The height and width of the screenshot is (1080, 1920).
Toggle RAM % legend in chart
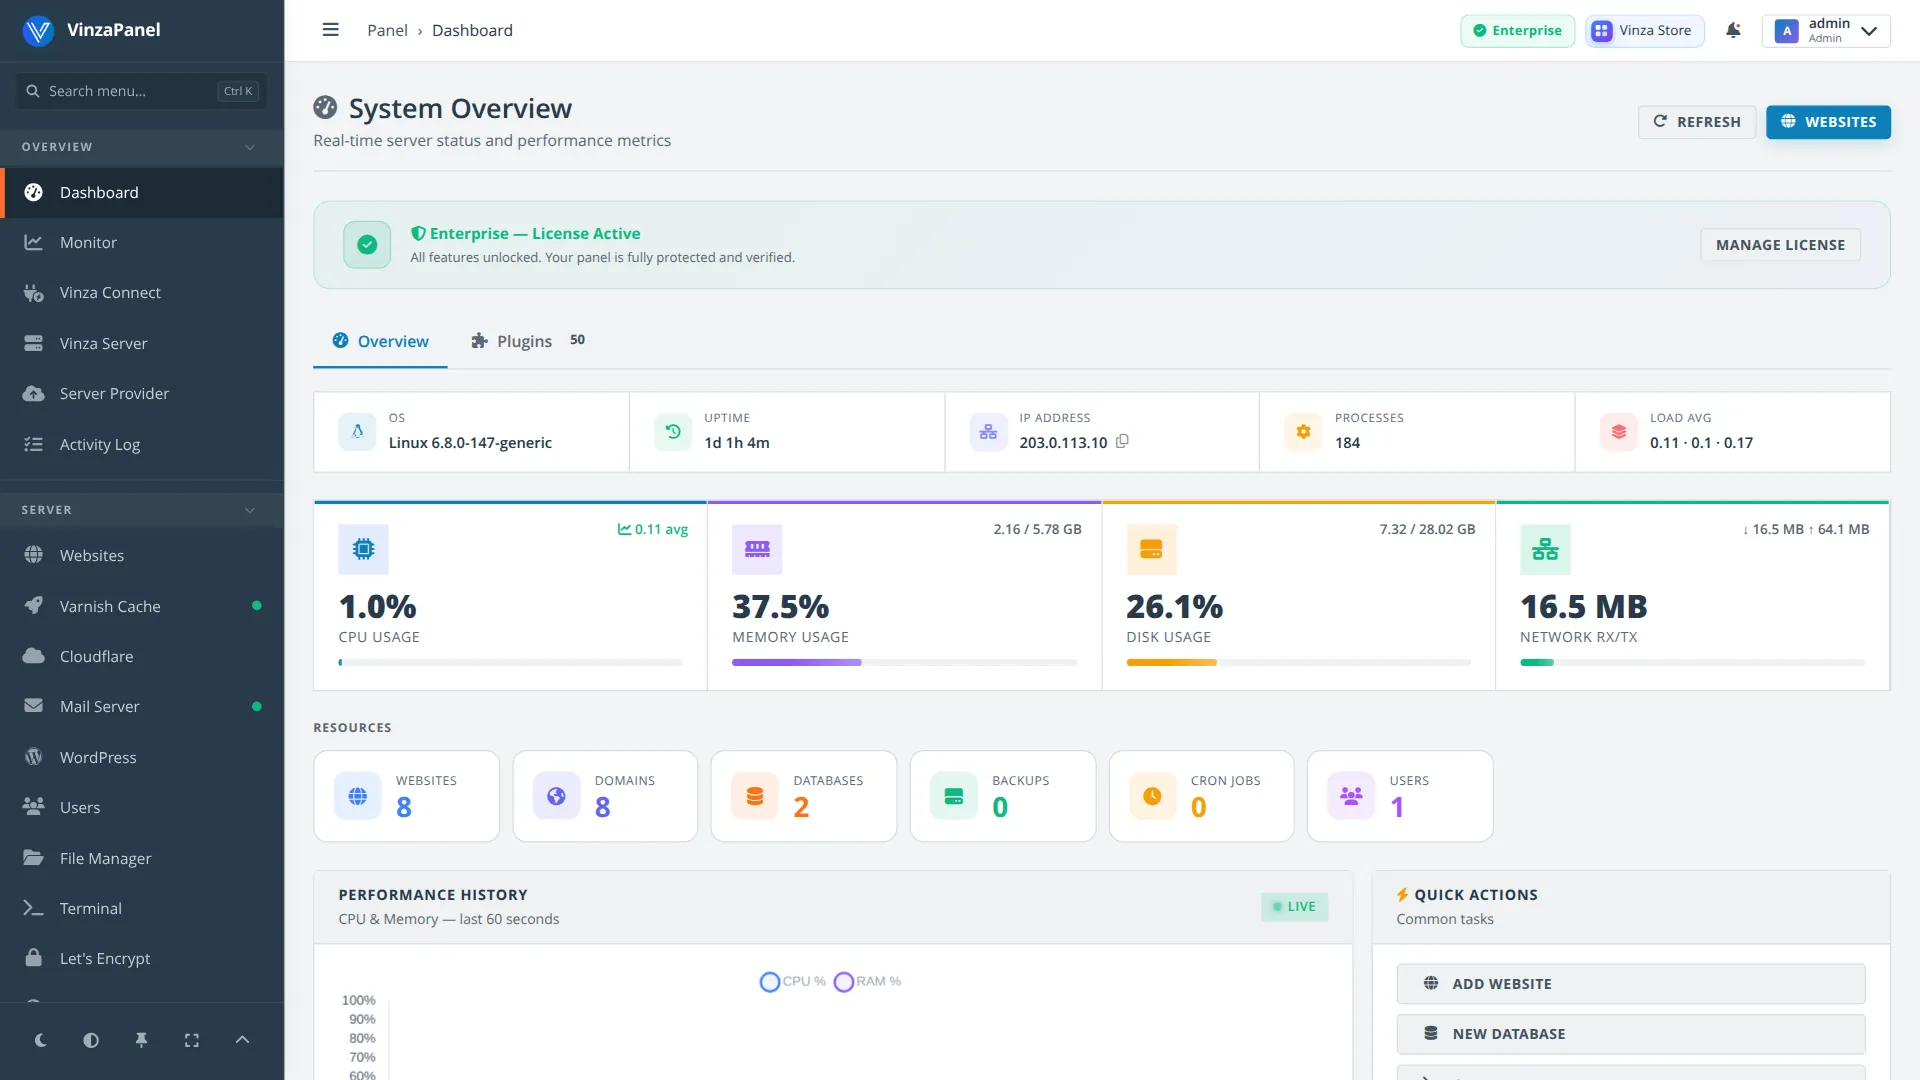867,981
